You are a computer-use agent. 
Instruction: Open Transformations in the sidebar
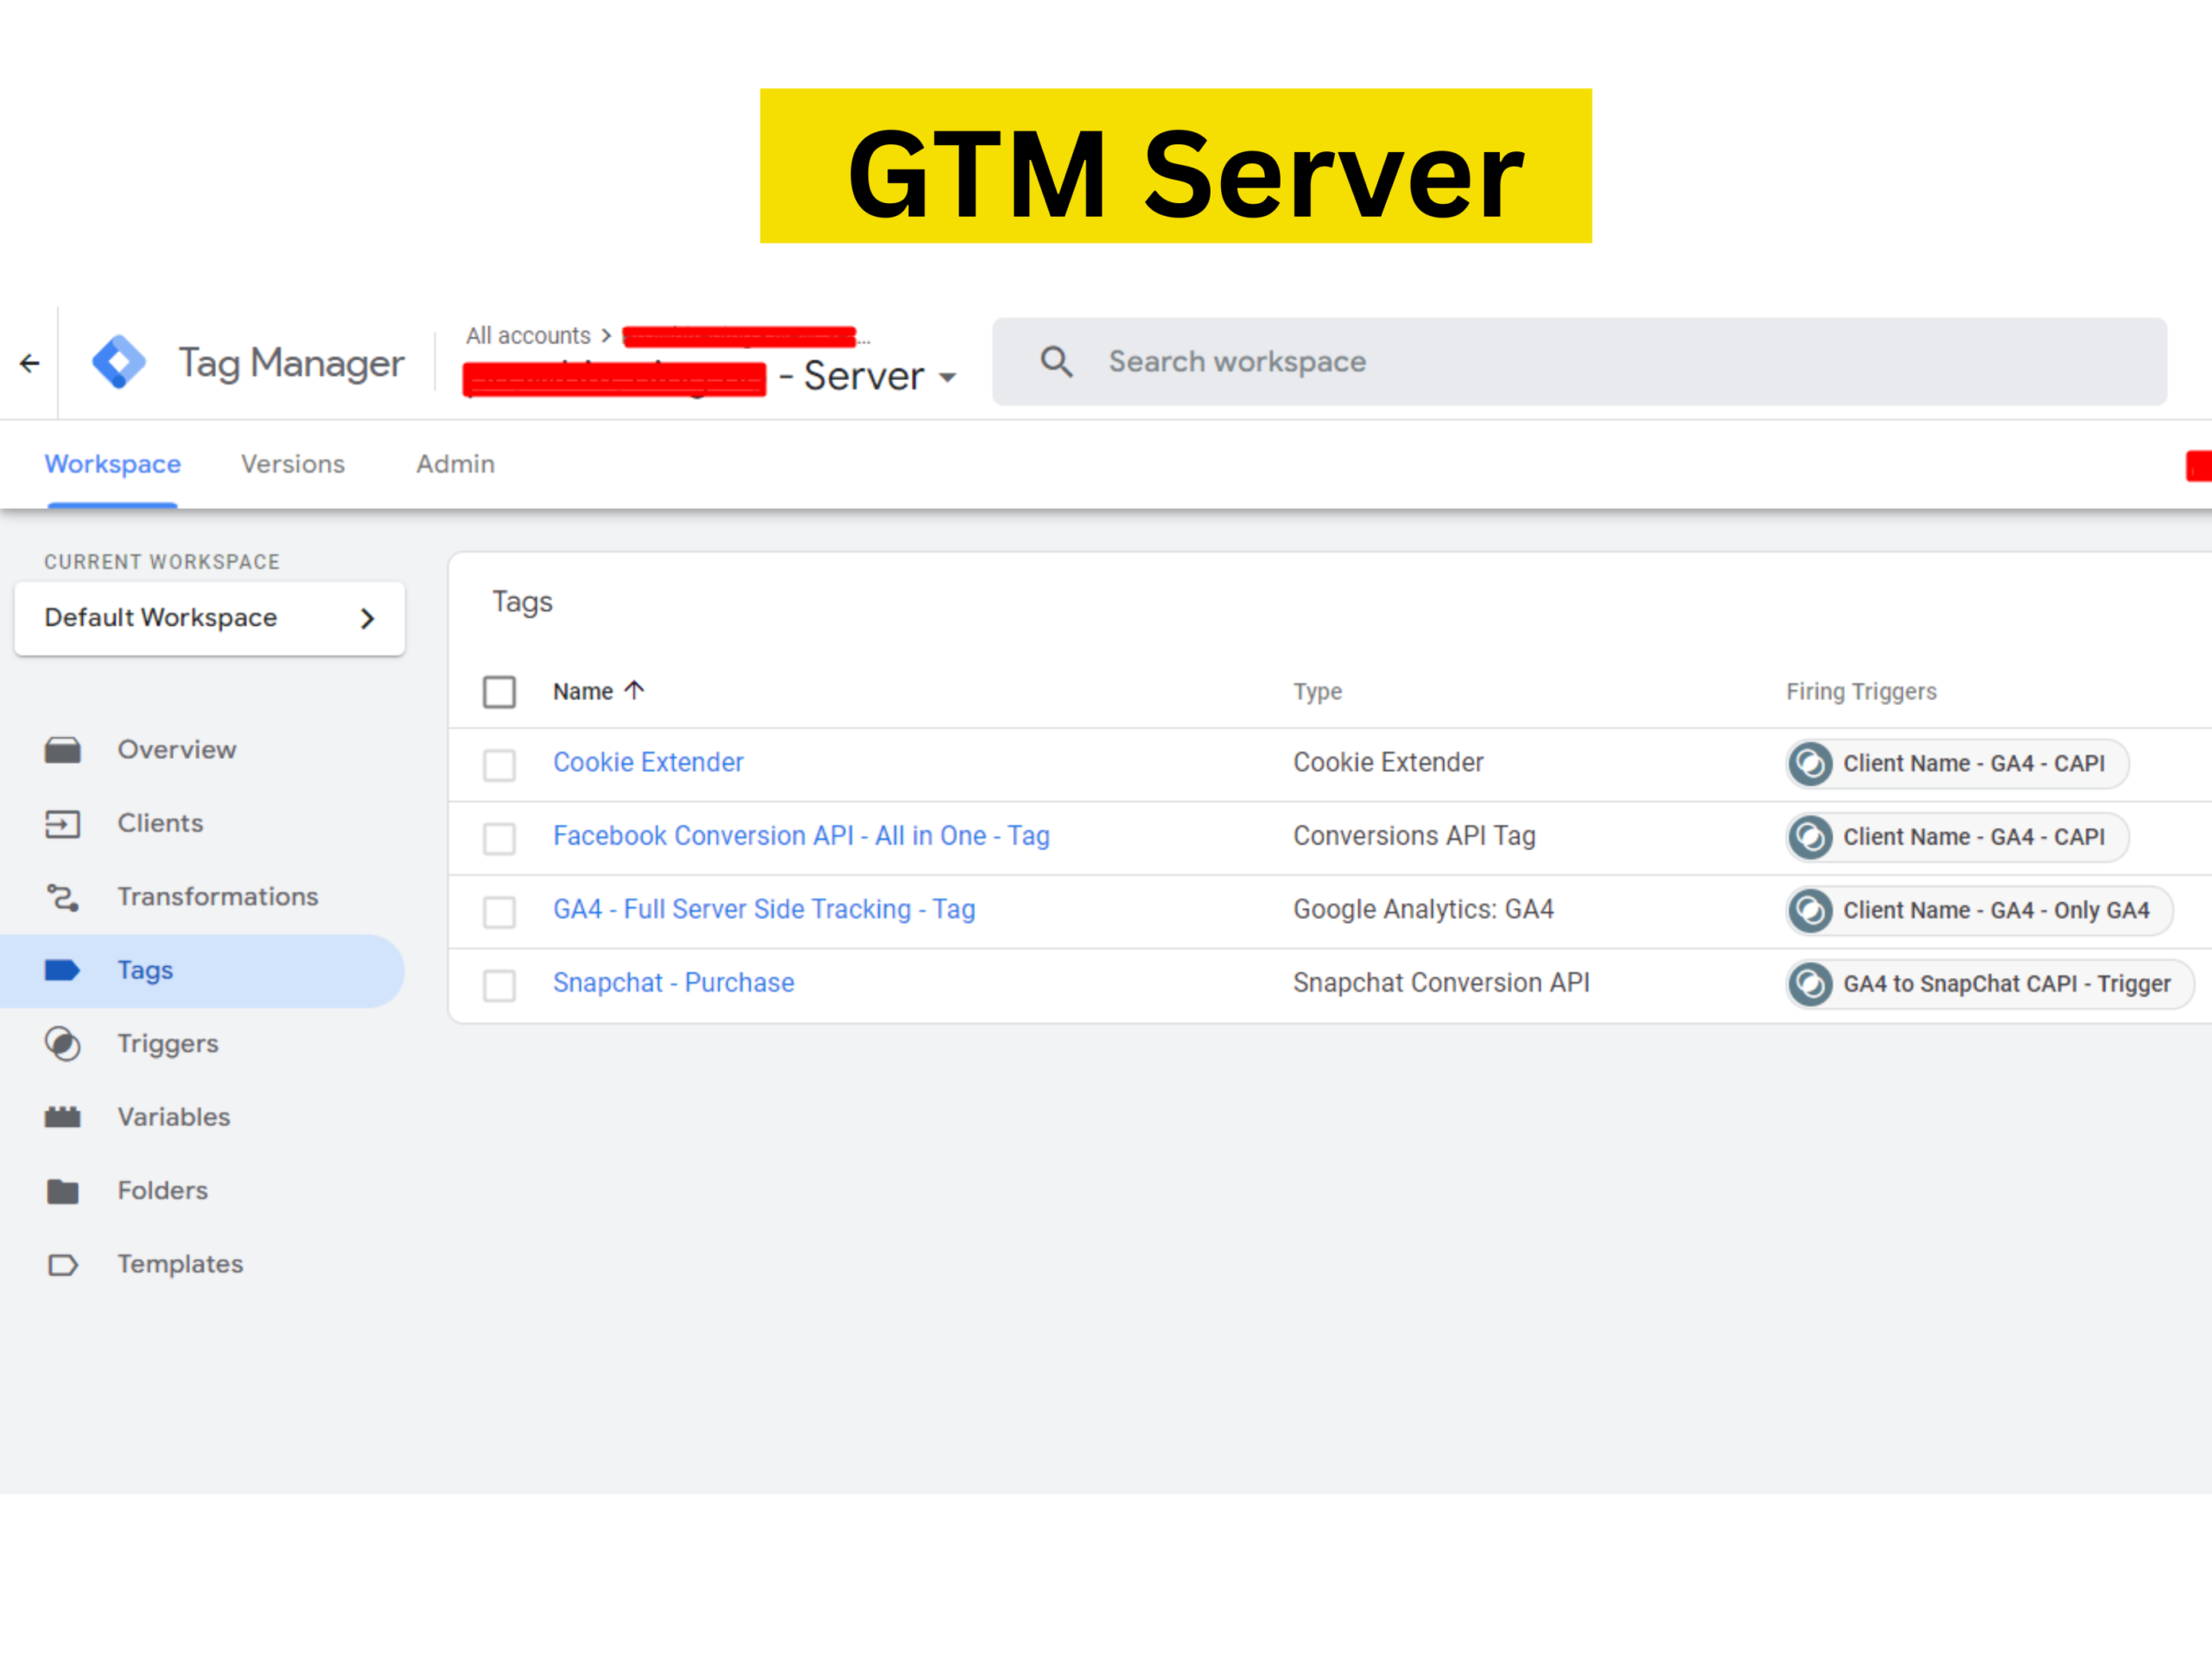[217, 897]
